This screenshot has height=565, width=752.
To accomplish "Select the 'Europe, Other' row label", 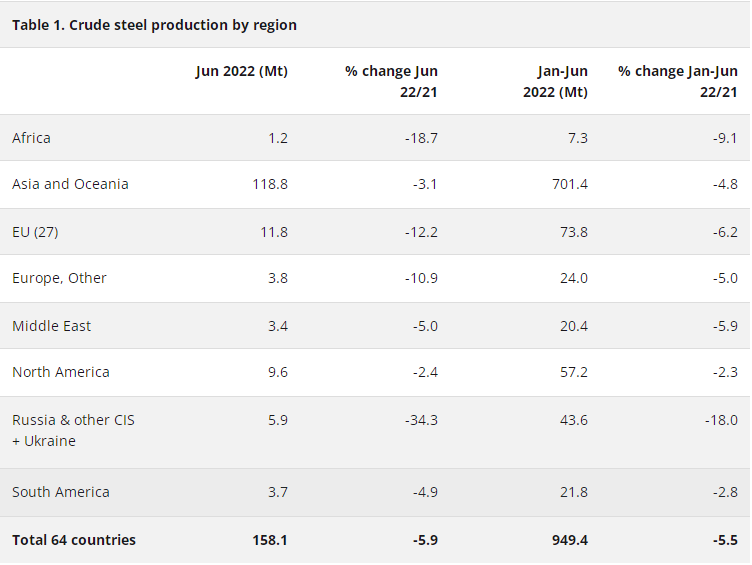I will [59, 278].
